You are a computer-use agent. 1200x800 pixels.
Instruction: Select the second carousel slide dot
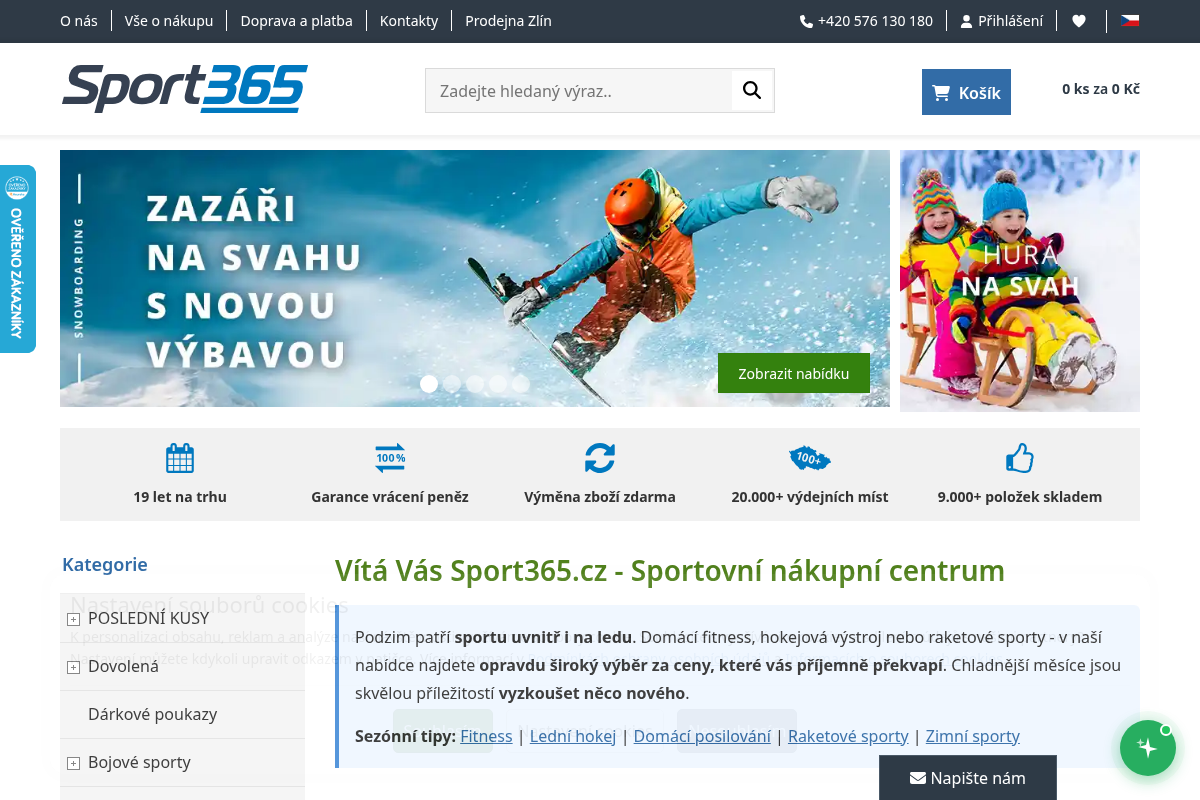452,384
